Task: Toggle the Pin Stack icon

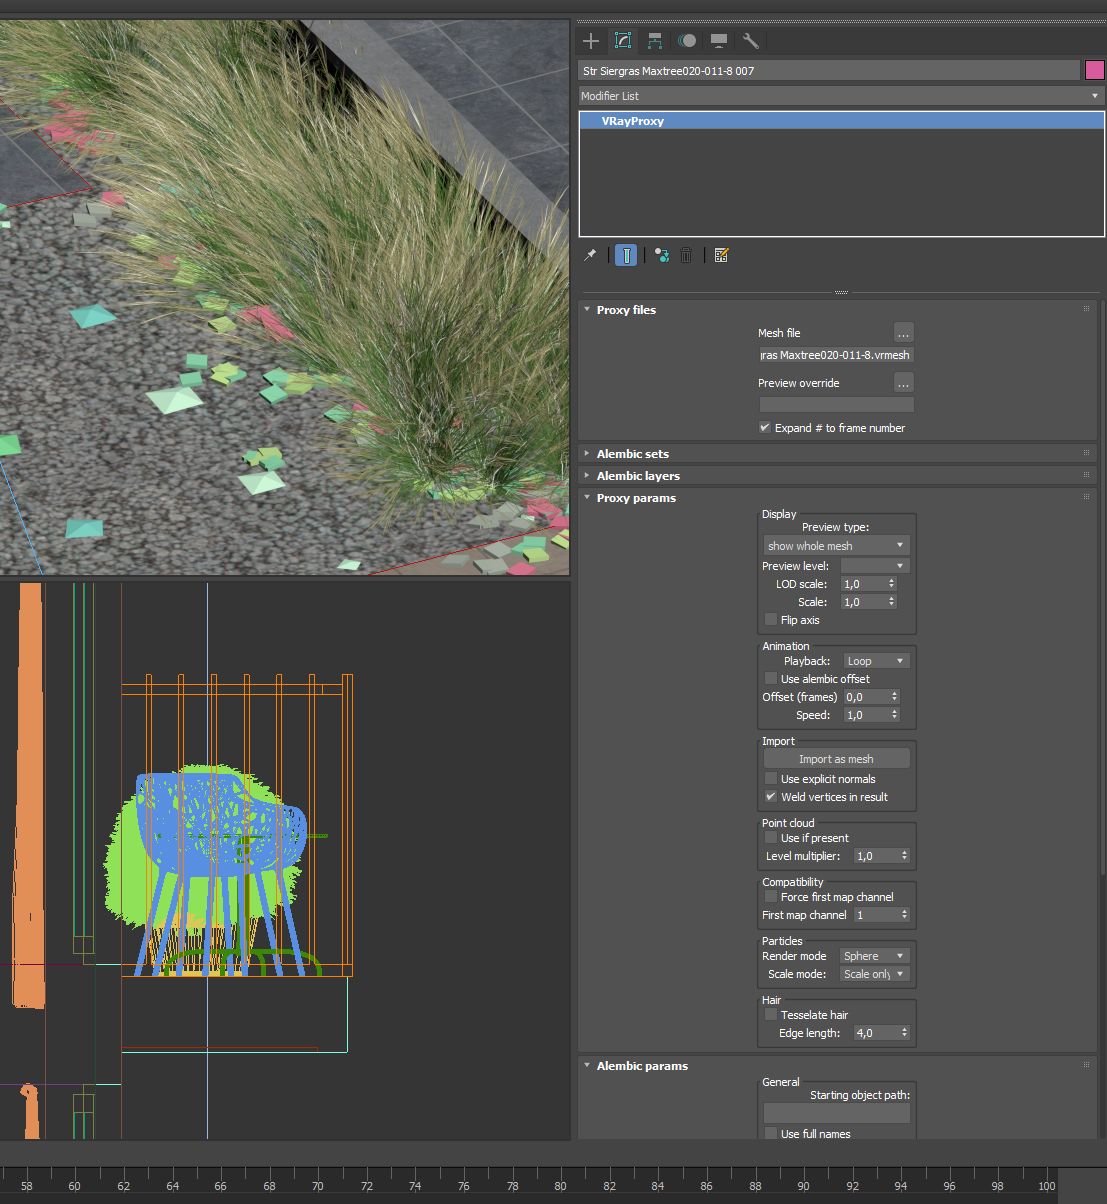Action: (x=590, y=255)
